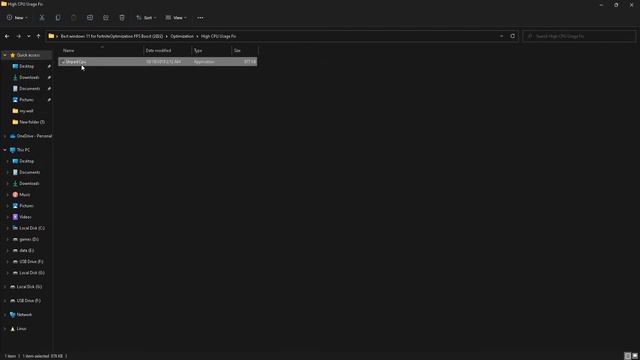
Task: Select the application file in the file list
Action: coord(158,62)
